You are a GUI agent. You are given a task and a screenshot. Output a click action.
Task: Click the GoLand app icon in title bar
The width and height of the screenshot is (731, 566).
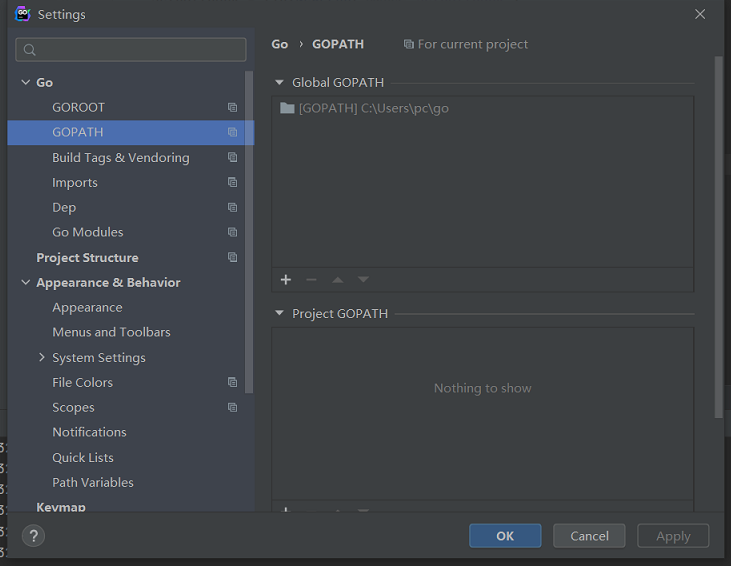(x=22, y=14)
